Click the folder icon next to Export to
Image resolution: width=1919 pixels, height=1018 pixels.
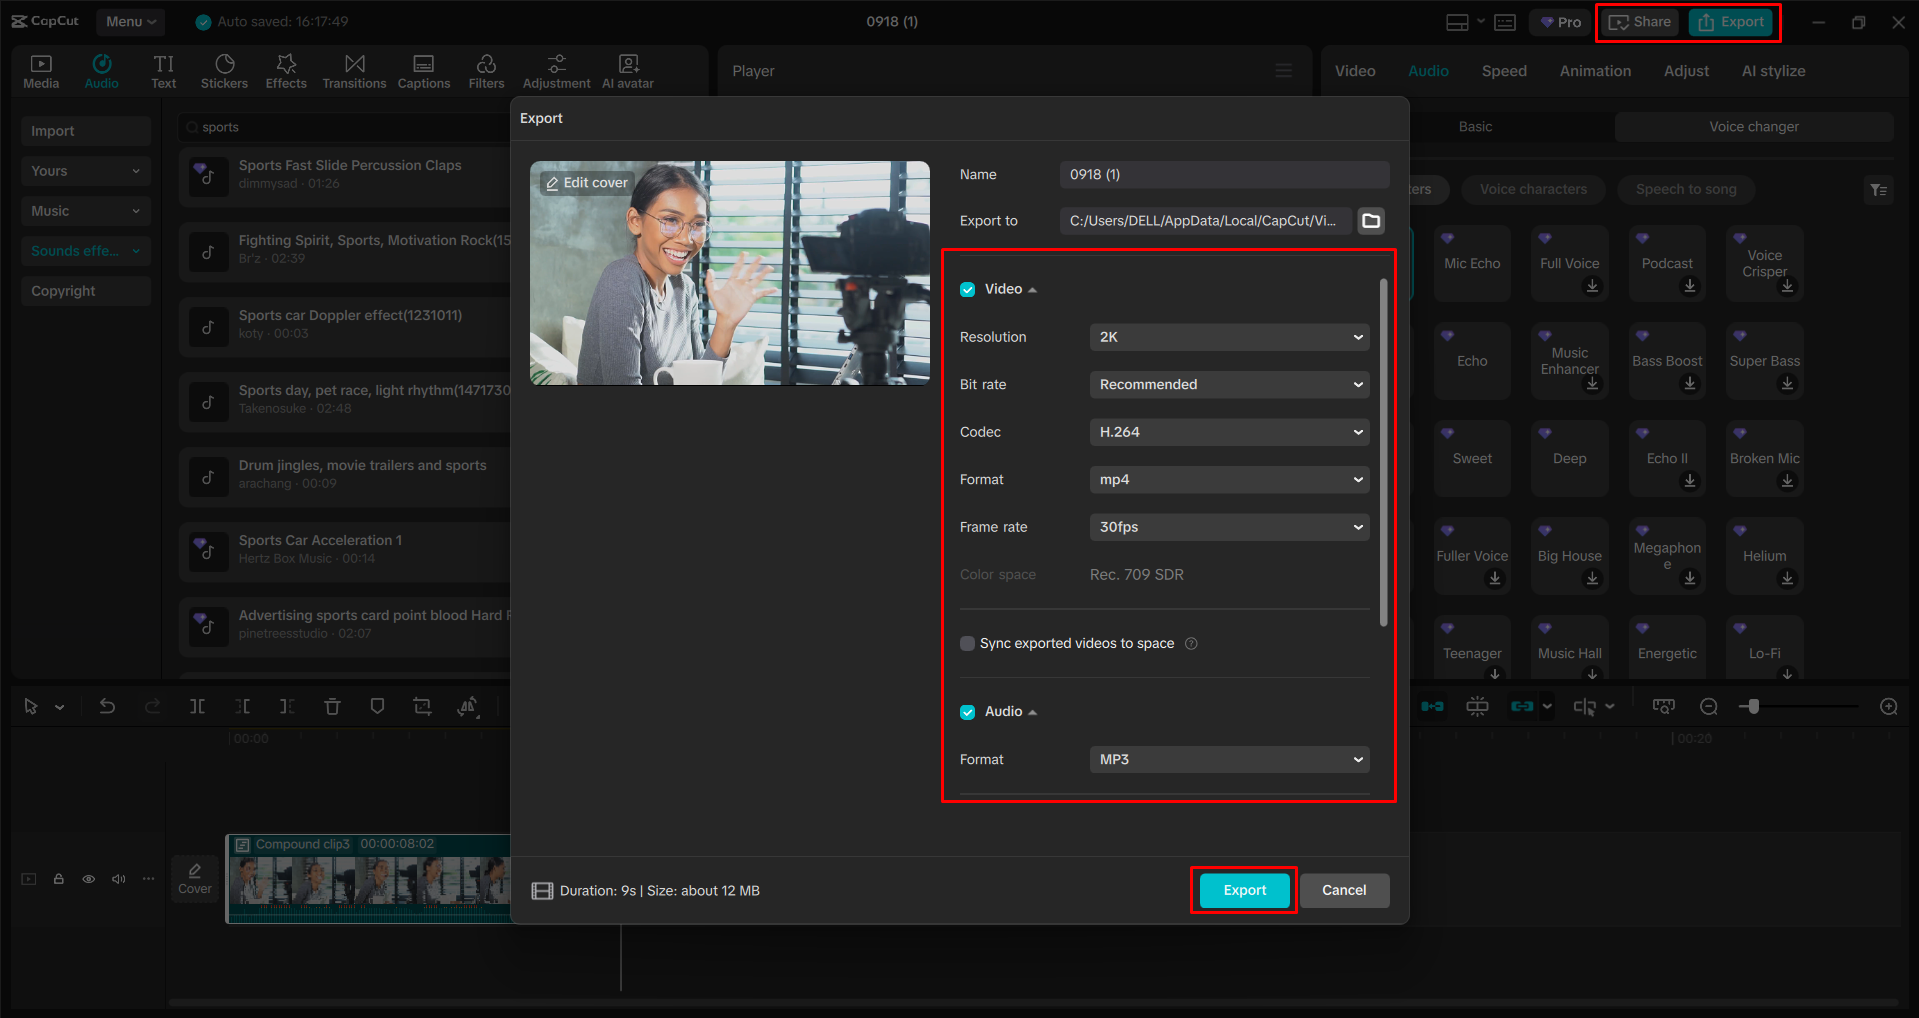tap(1371, 221)
